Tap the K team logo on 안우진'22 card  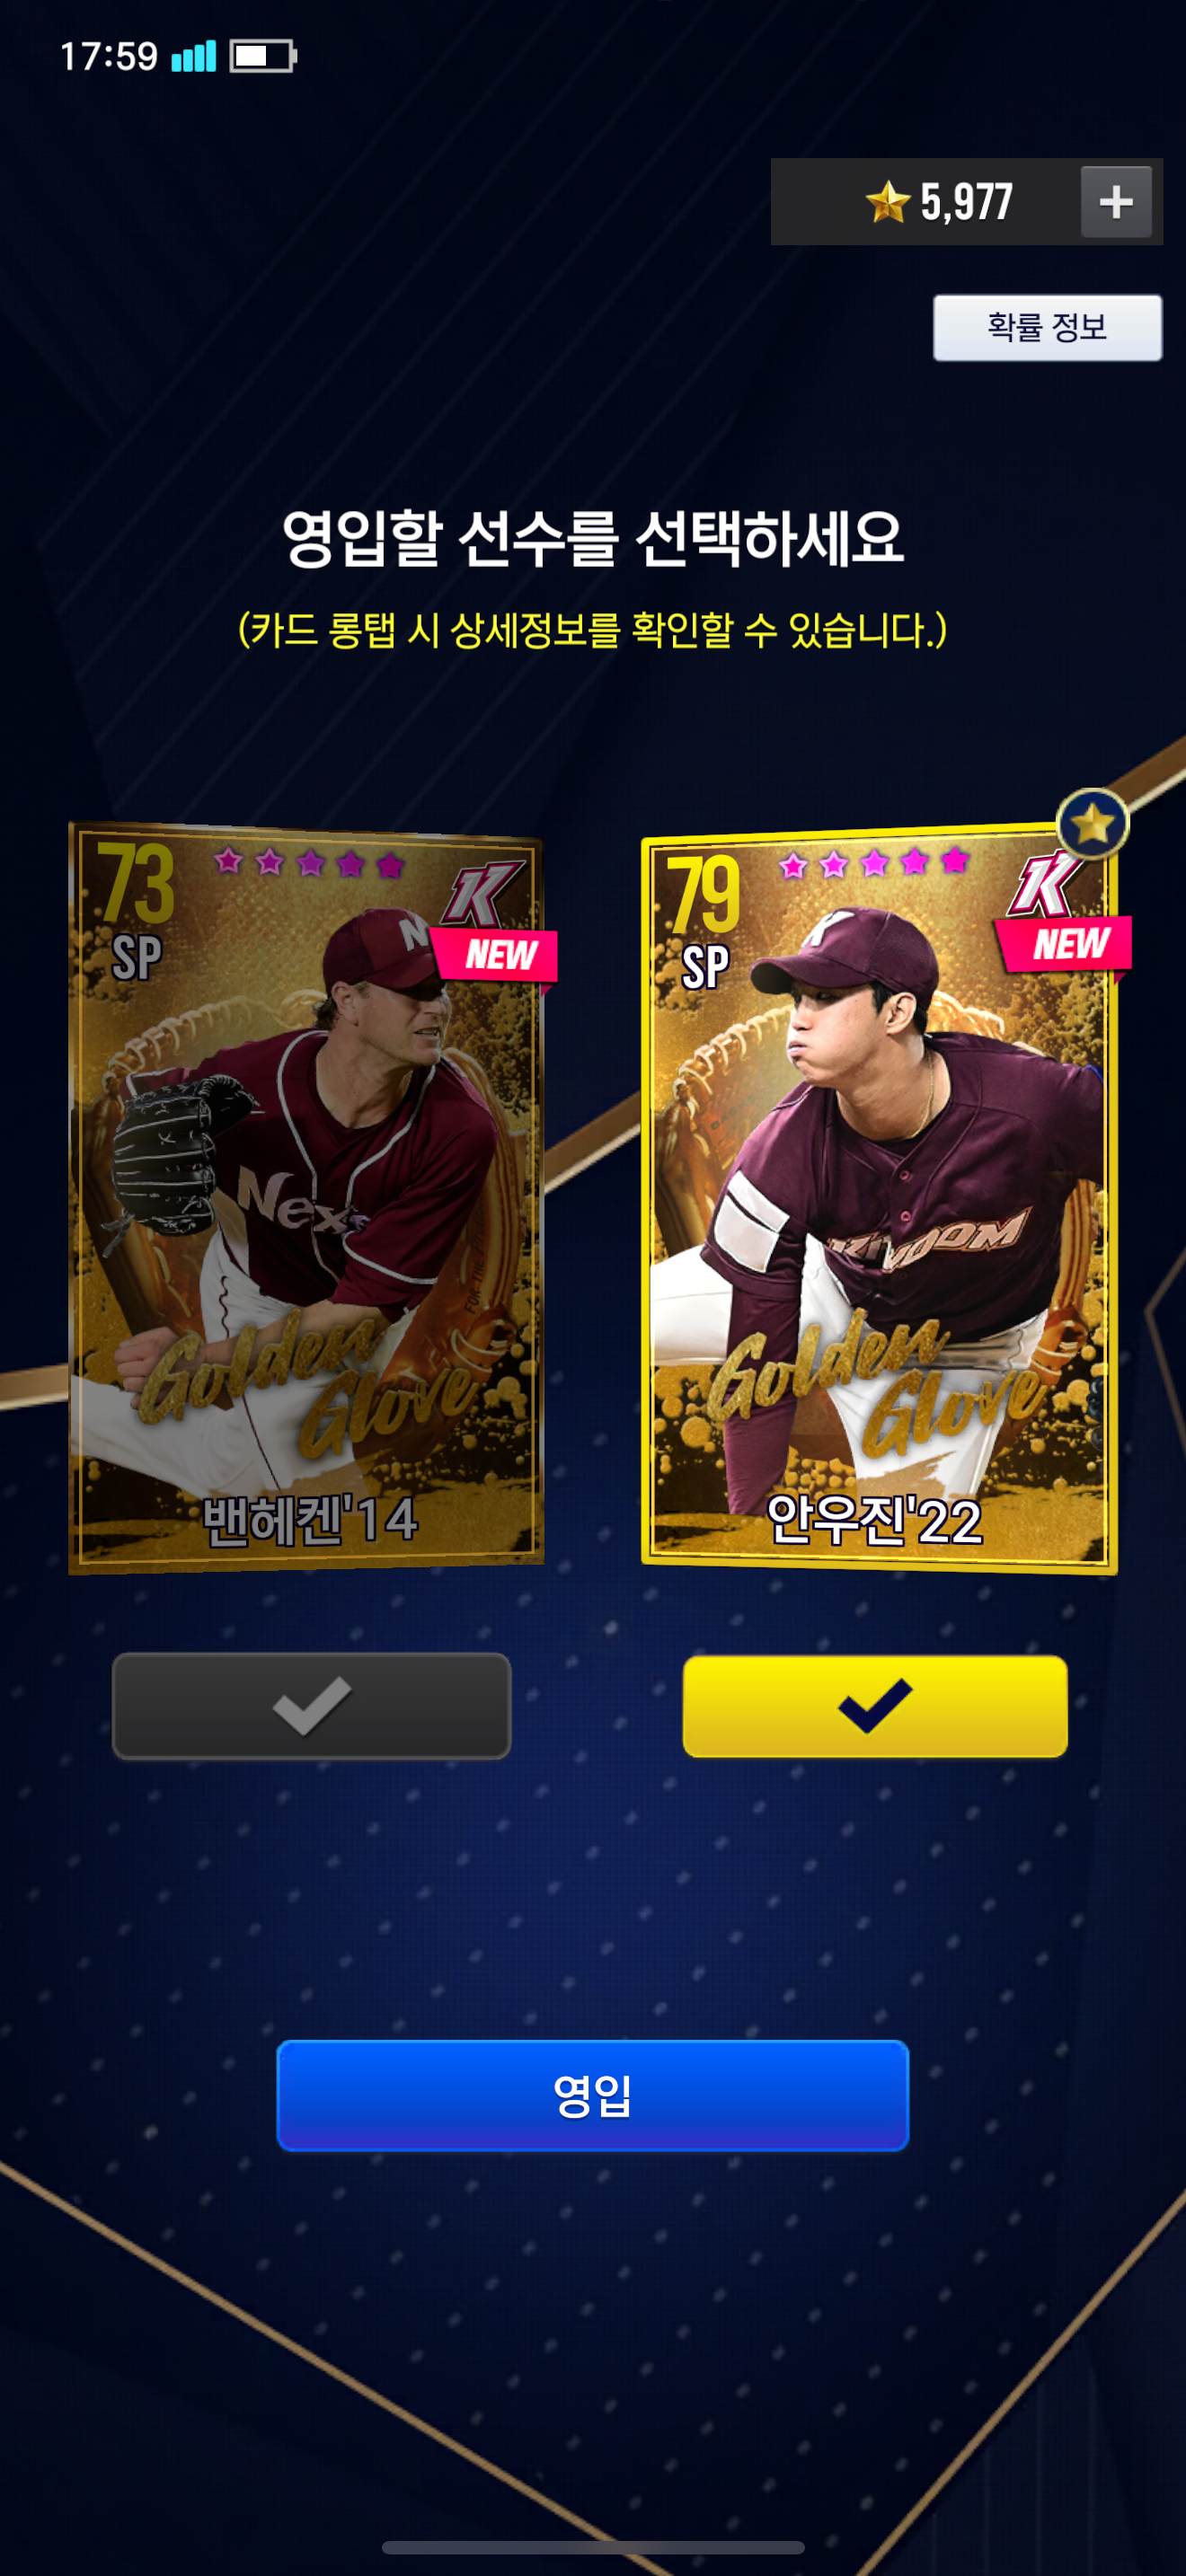point(1045,885)
